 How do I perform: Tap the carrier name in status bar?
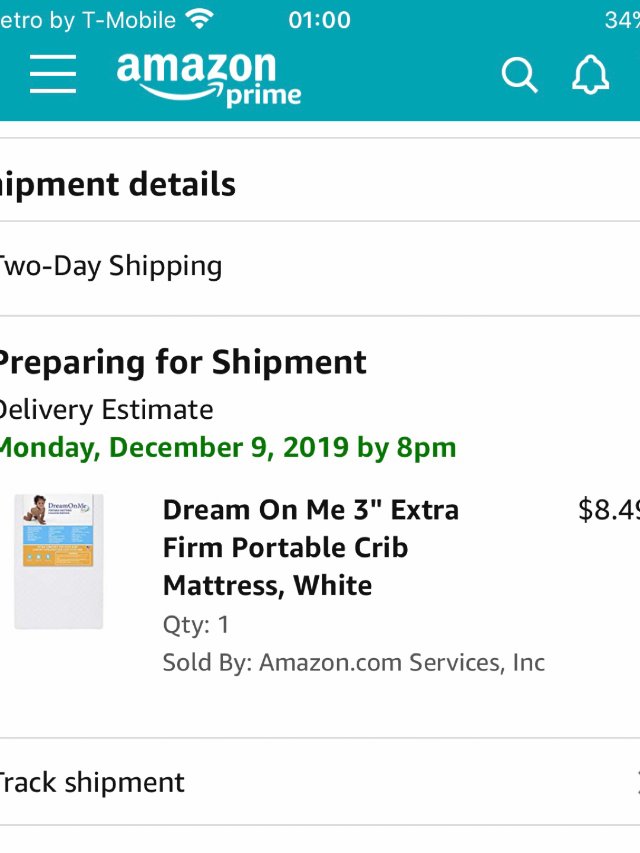(88, 19)
